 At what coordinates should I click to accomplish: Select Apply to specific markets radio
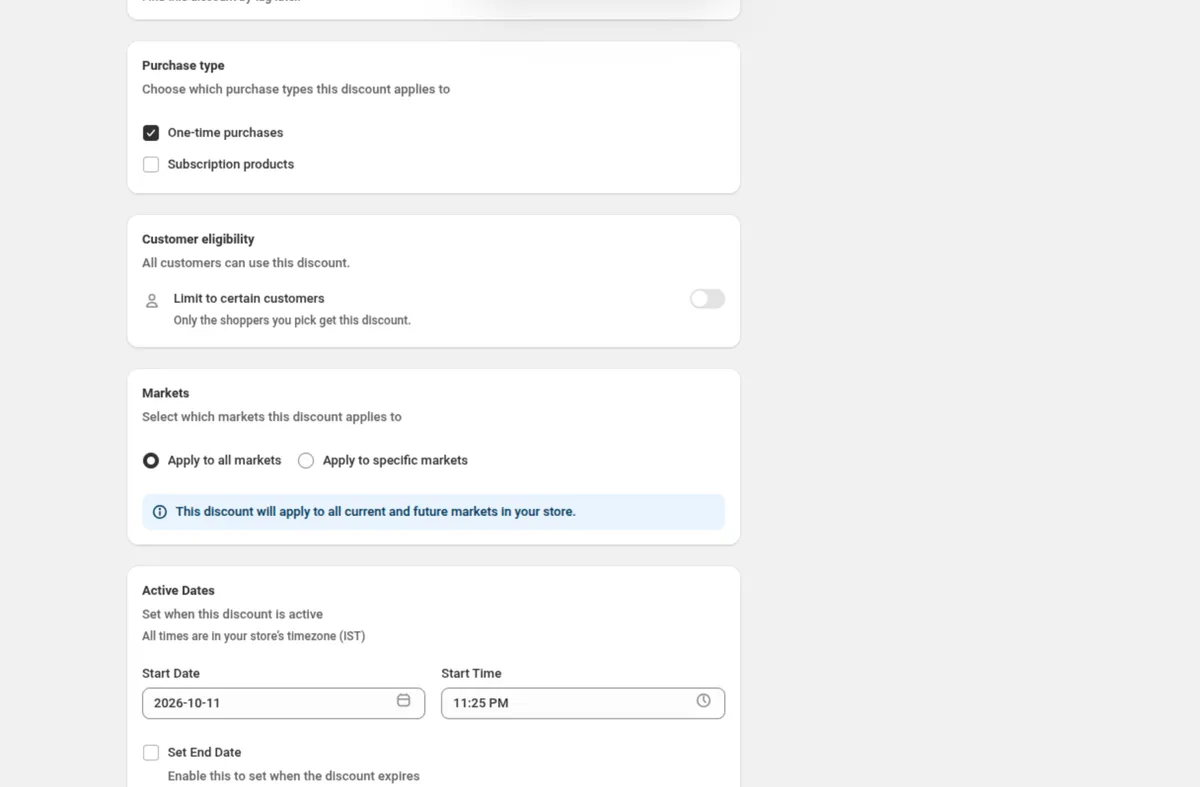[306, 461]
